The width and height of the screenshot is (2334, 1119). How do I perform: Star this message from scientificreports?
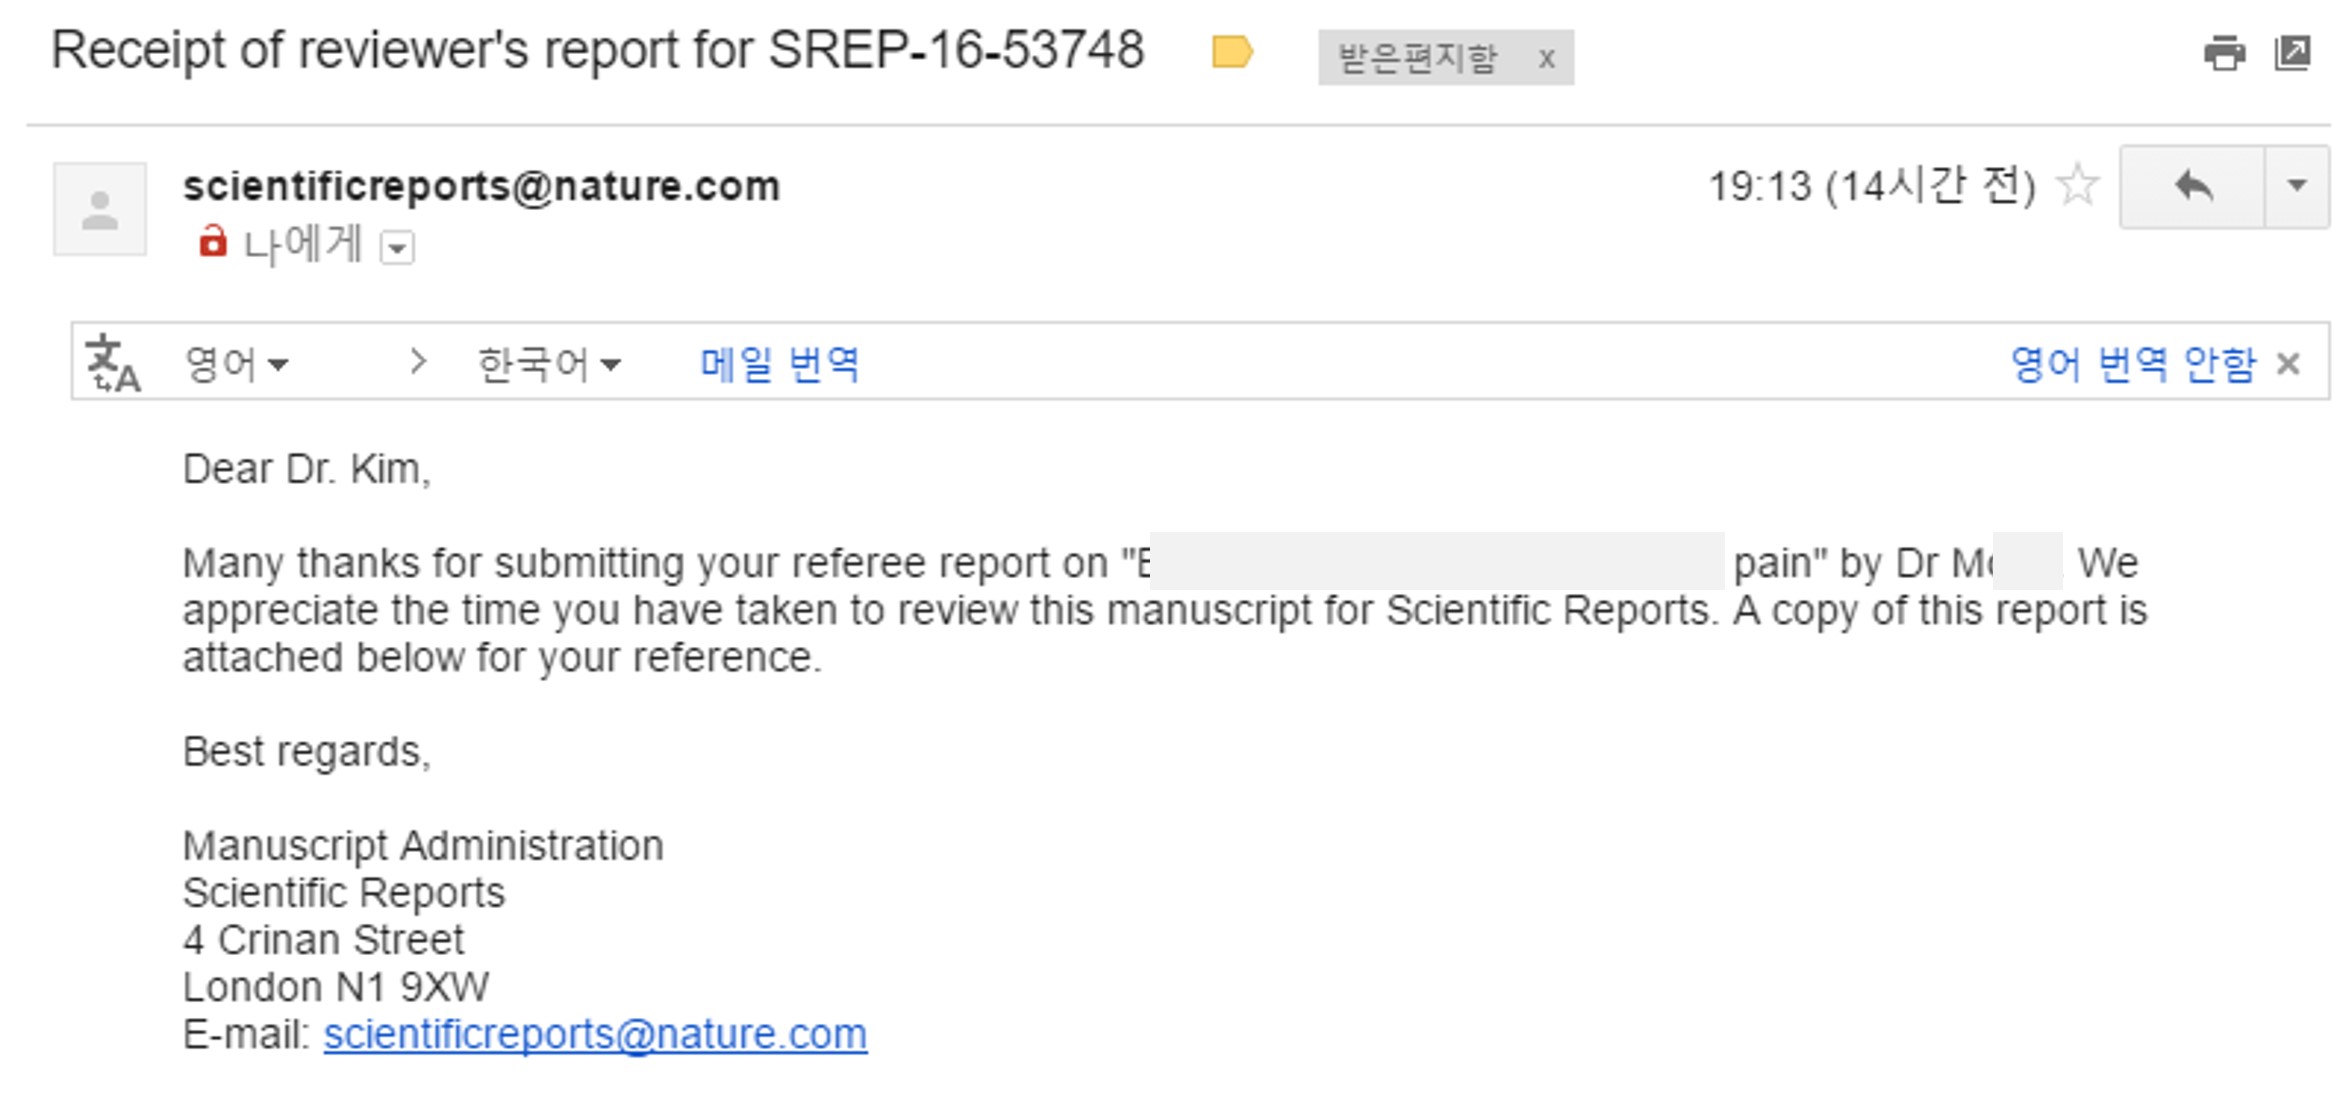pos(2077,186)
